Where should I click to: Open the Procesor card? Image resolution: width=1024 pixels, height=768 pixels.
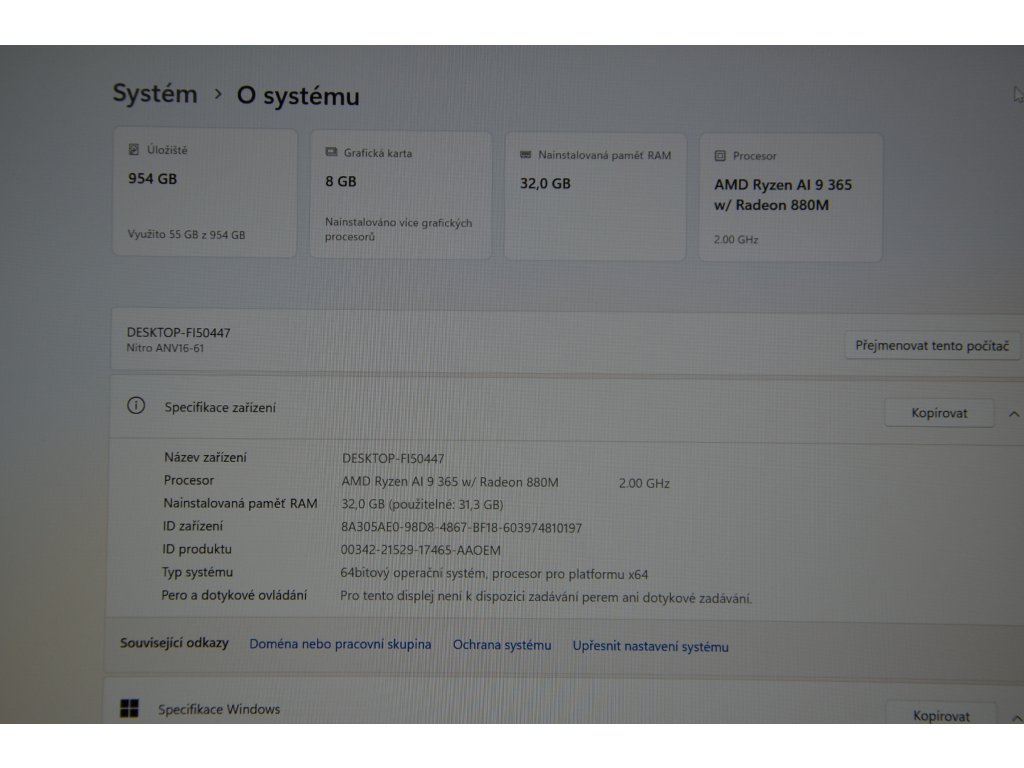[790, 199]
